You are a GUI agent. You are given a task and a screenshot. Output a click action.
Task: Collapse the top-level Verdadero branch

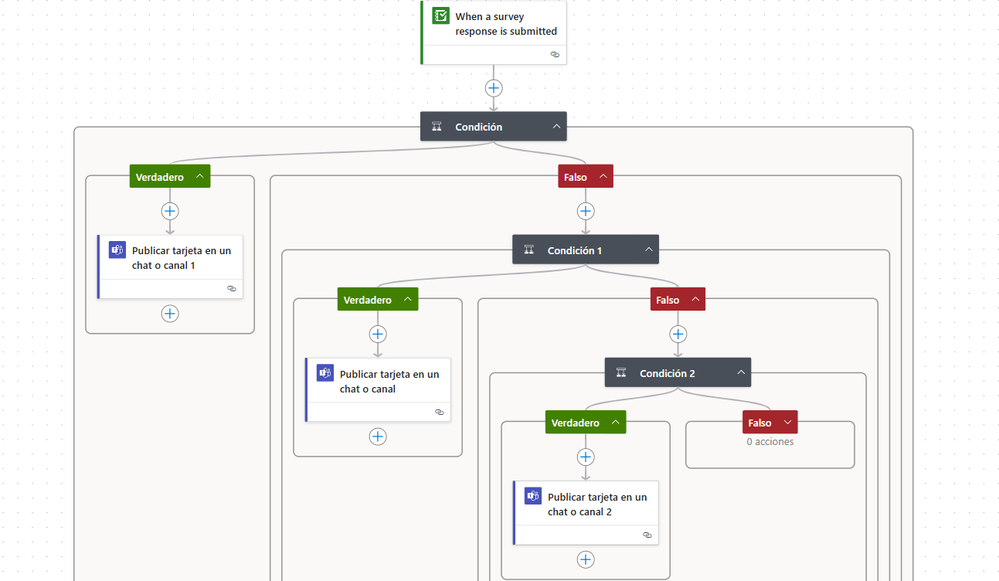tap(200, 177)
